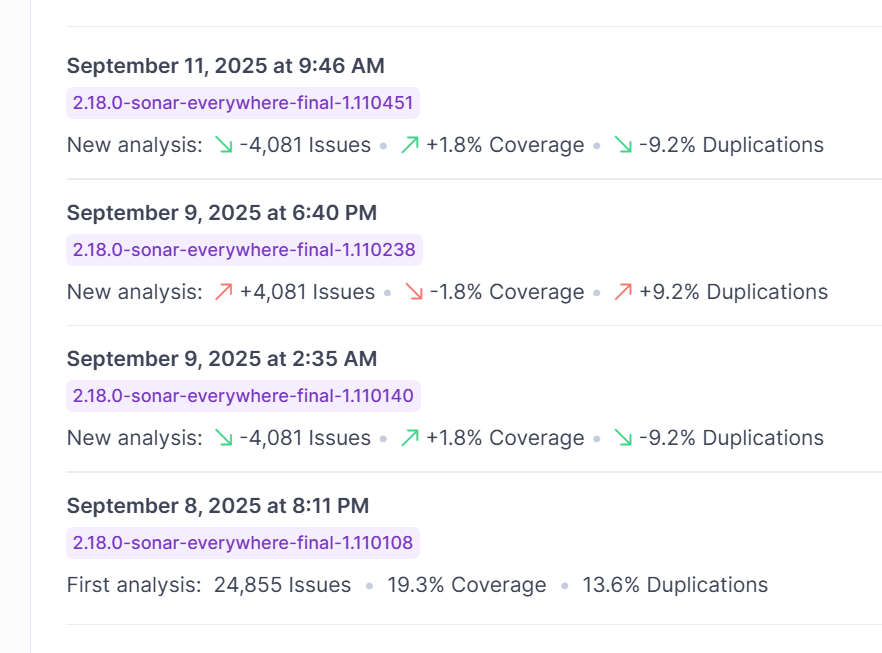Click the red down-arrow beside -1.8% Coverage
Viewport: 882px width, 653px height.
tap(413, 292)
